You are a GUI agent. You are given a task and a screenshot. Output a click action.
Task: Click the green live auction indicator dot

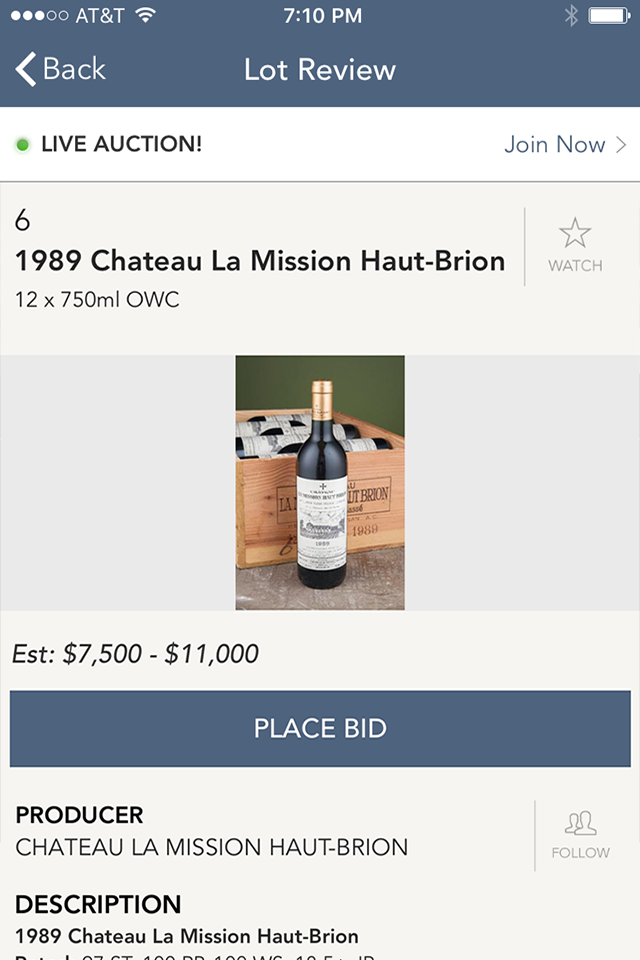[23, 145]
